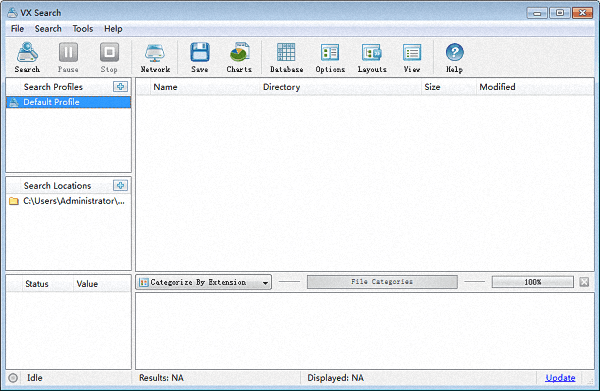Save results using the Save floppy icon
The image size is (600, 391).
[200, 57]
